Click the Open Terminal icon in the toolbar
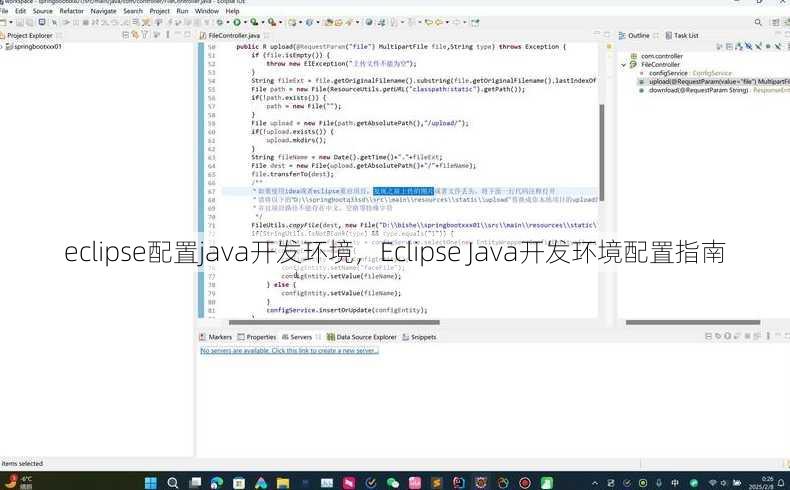 [x=42, y=23]
